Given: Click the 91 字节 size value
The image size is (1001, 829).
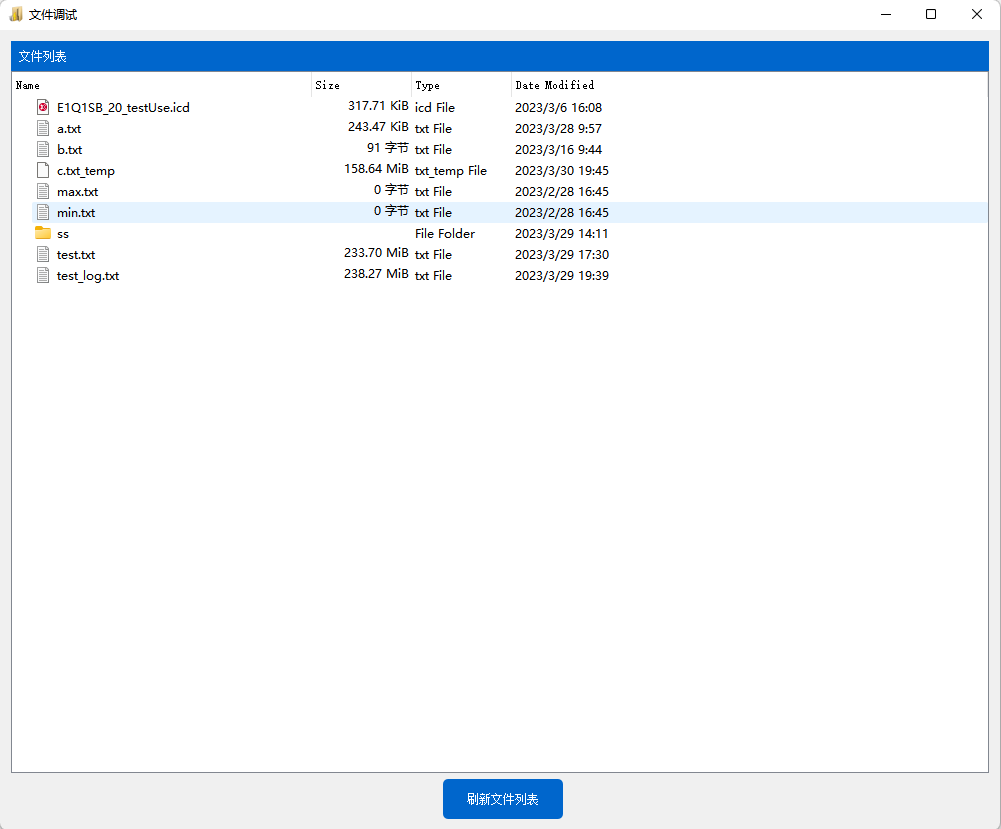Looking at the screenshot, I should coord(388,148).
